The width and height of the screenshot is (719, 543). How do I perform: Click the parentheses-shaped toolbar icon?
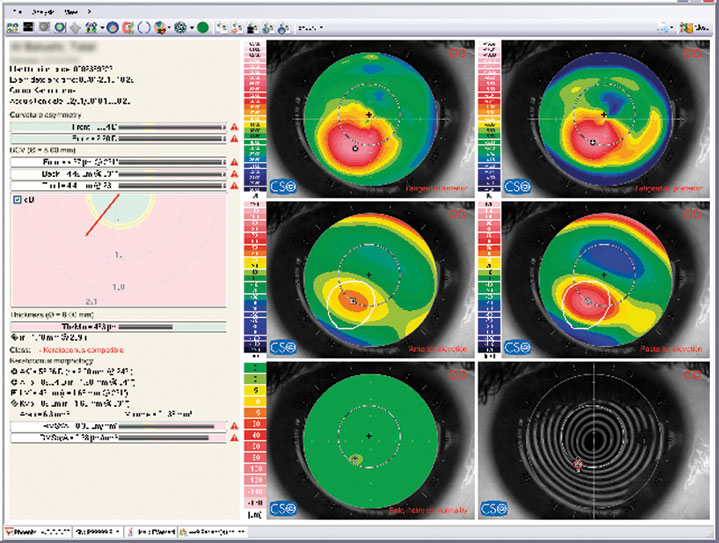pyautogui.click(x=144, y=27)
